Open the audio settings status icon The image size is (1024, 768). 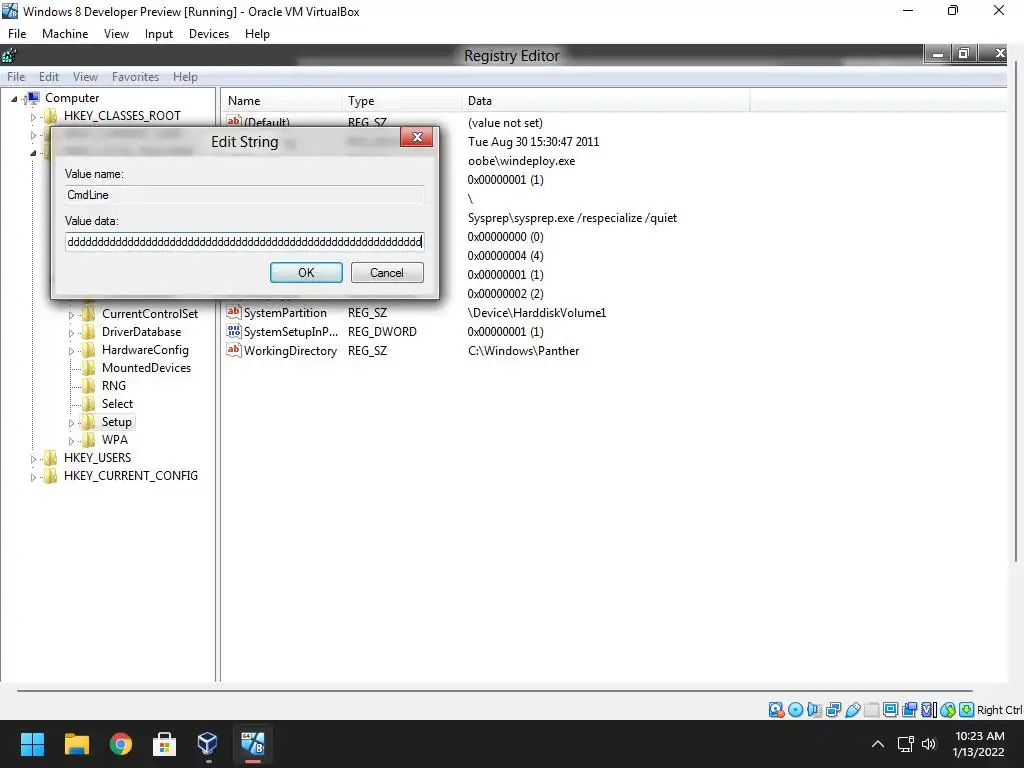tap(814, 710)
